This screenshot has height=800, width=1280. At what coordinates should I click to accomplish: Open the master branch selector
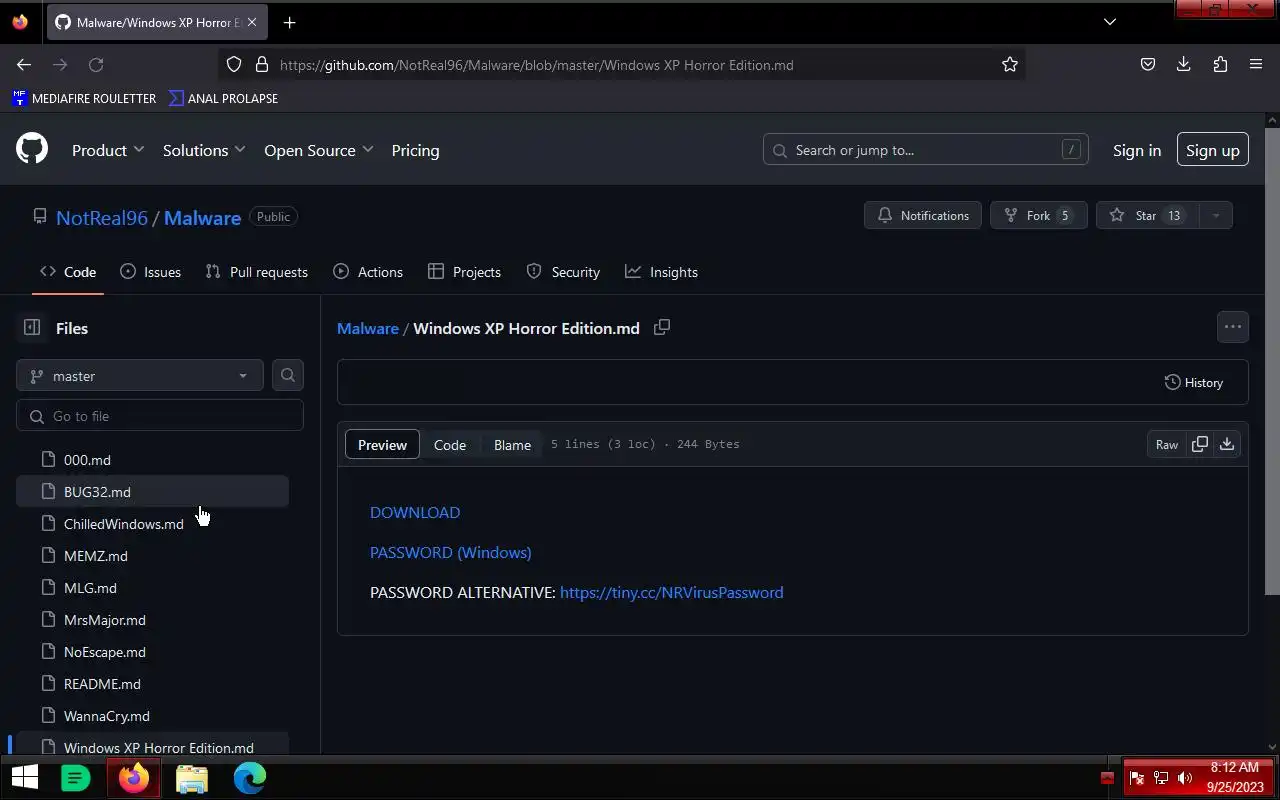[x=140, y=375]
